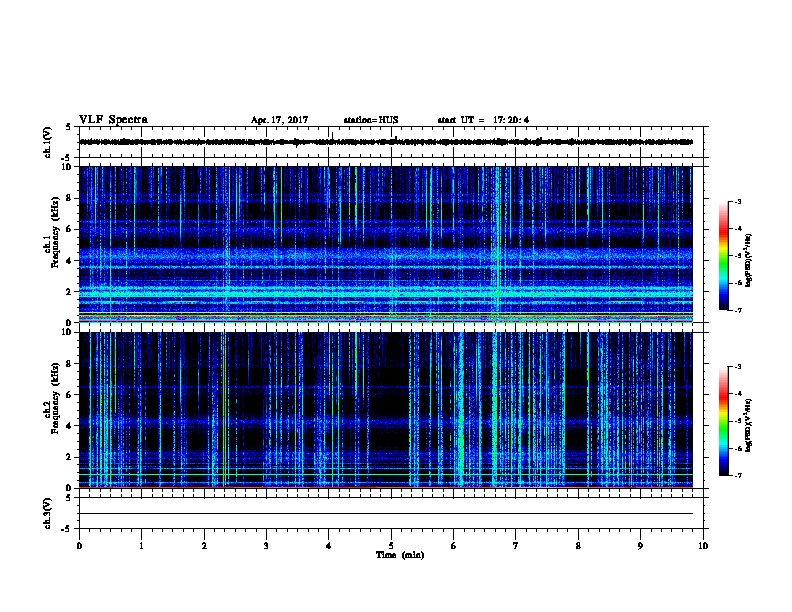The image size is (792, 612).
Task: Click the "start UT = 17:20:4" label
Action: click(x=483, y=120)
